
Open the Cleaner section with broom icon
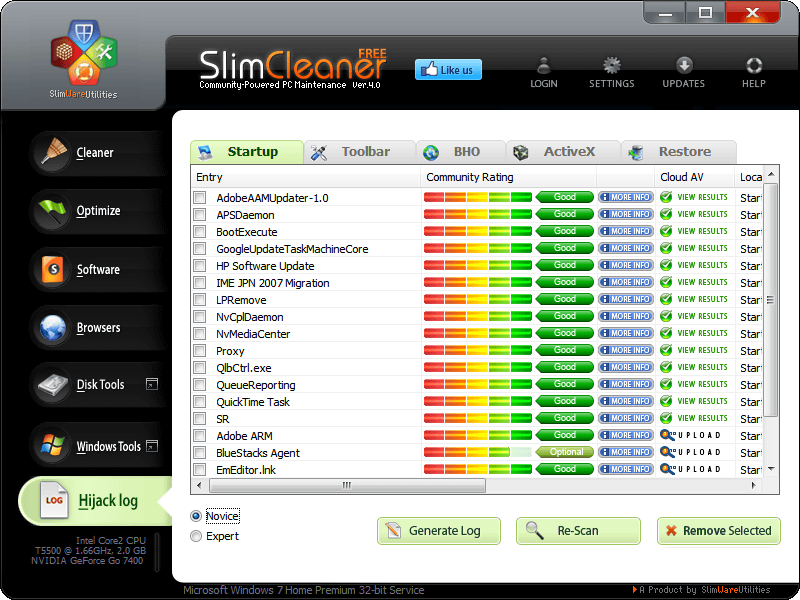(x=54, y=153)
